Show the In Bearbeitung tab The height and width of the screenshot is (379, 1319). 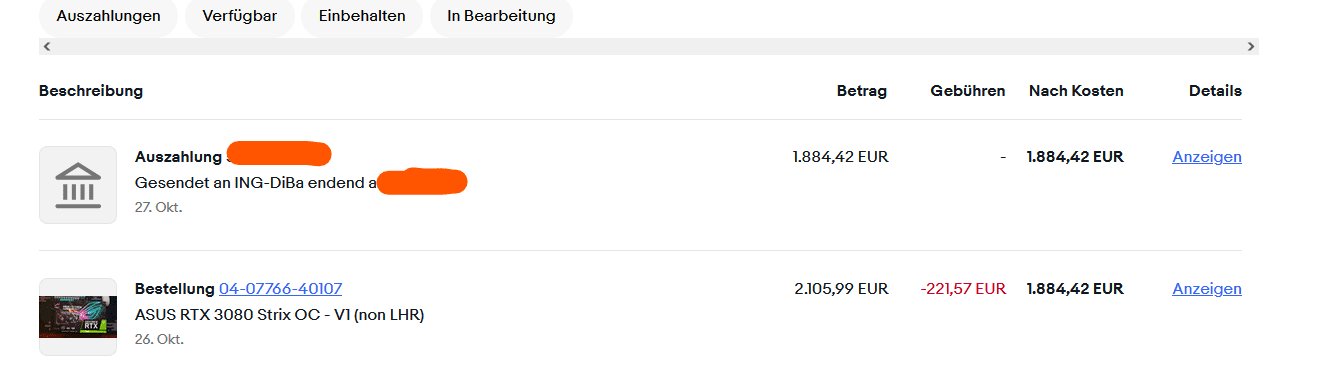(x=501, y=16)
